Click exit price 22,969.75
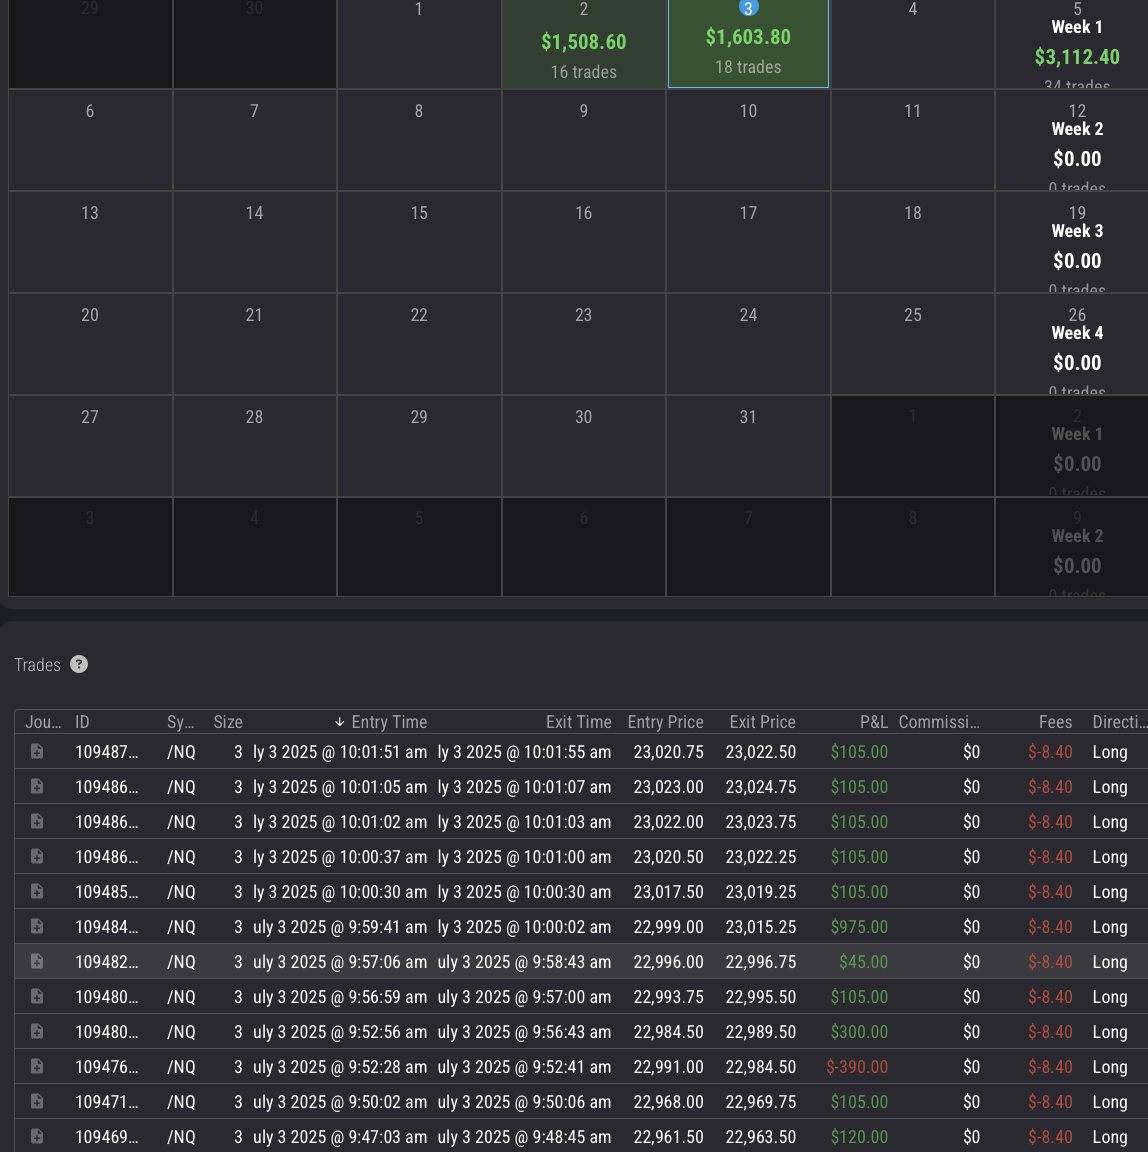 [x=761, y=1101]
